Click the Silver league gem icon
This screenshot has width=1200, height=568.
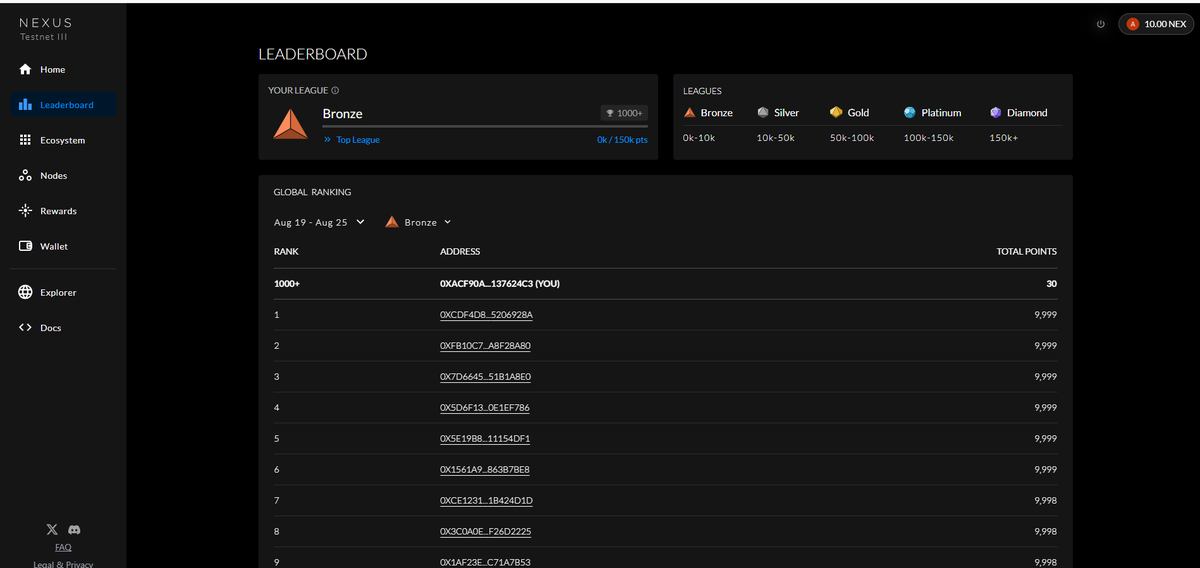click(763, 113)
